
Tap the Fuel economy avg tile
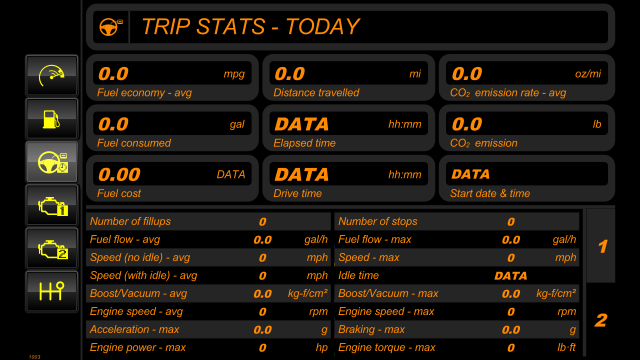pyautogui.click(x=172, y=78)
